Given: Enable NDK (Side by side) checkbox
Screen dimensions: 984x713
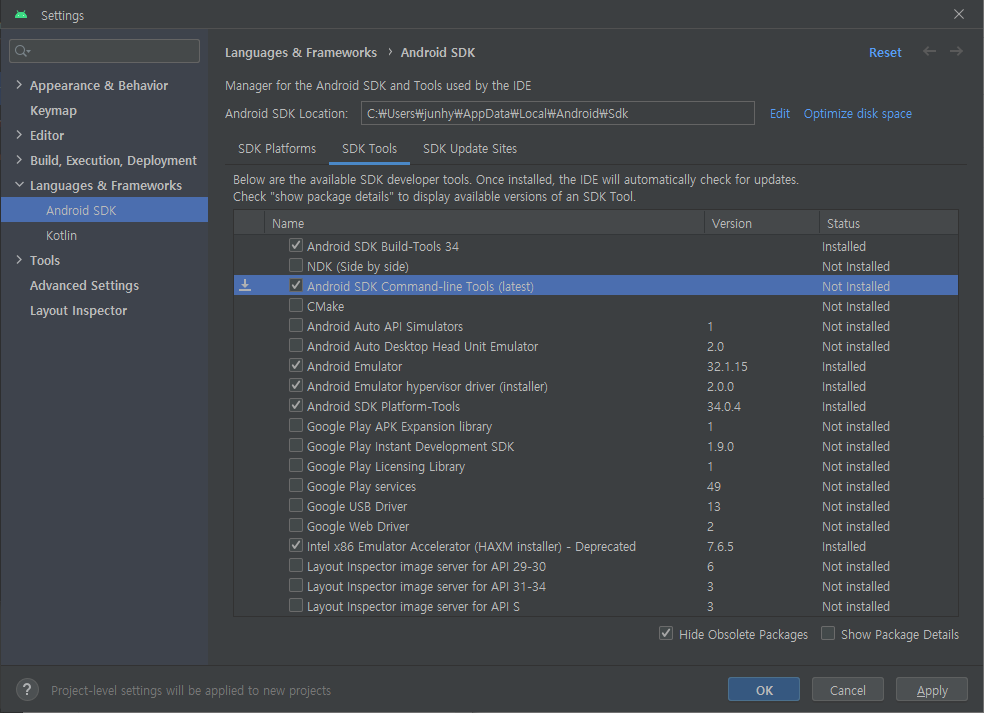Looking at the screenshot, I should coord(296,265).
